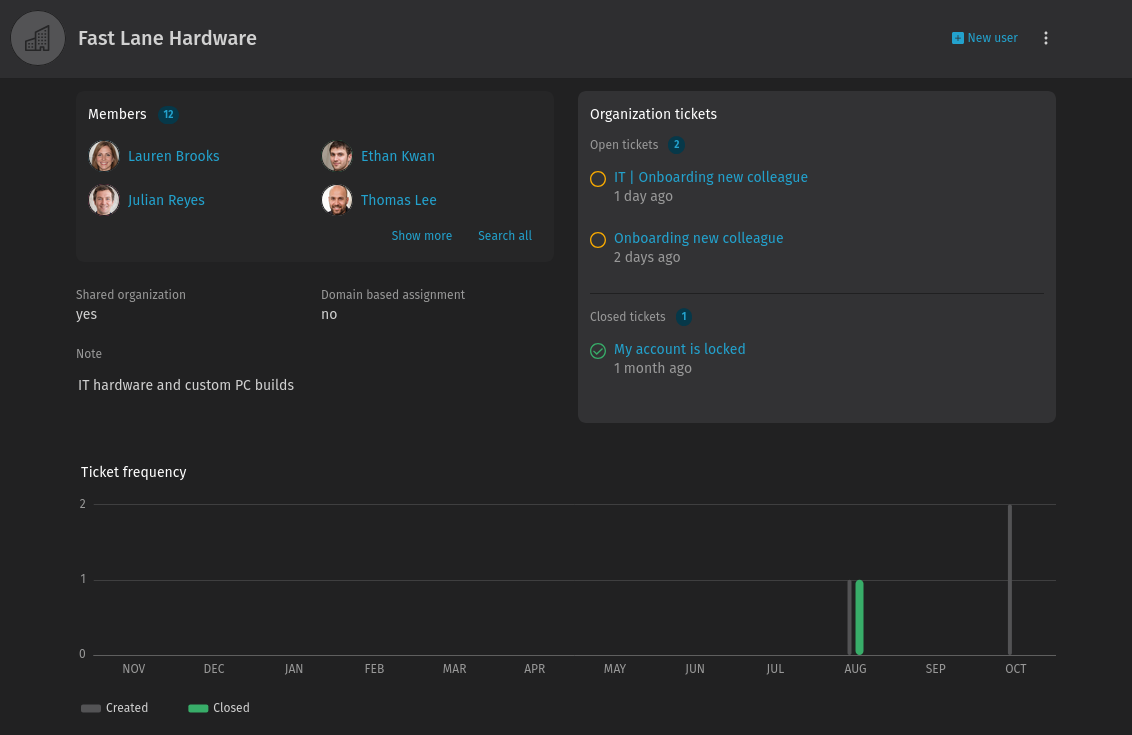Expand members list with Show more
The width and height of the screenshot is (1132, 735).
tap(422, 235)
